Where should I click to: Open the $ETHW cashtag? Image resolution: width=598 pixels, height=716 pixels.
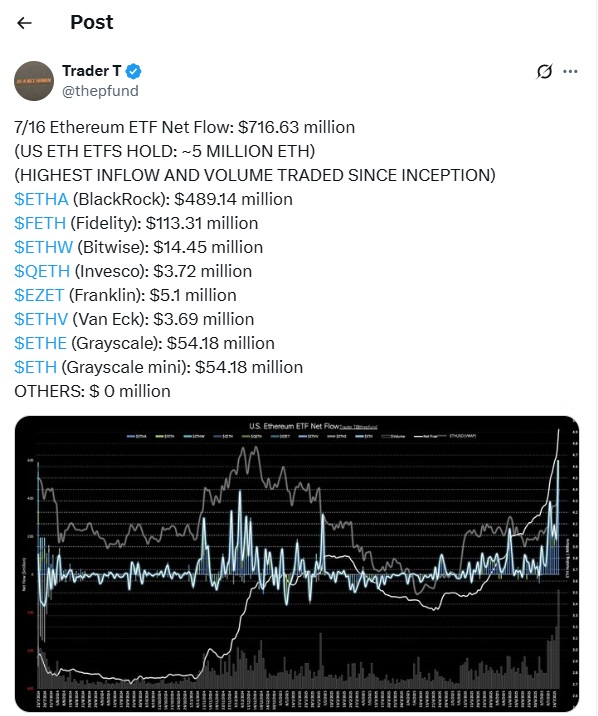43,247
